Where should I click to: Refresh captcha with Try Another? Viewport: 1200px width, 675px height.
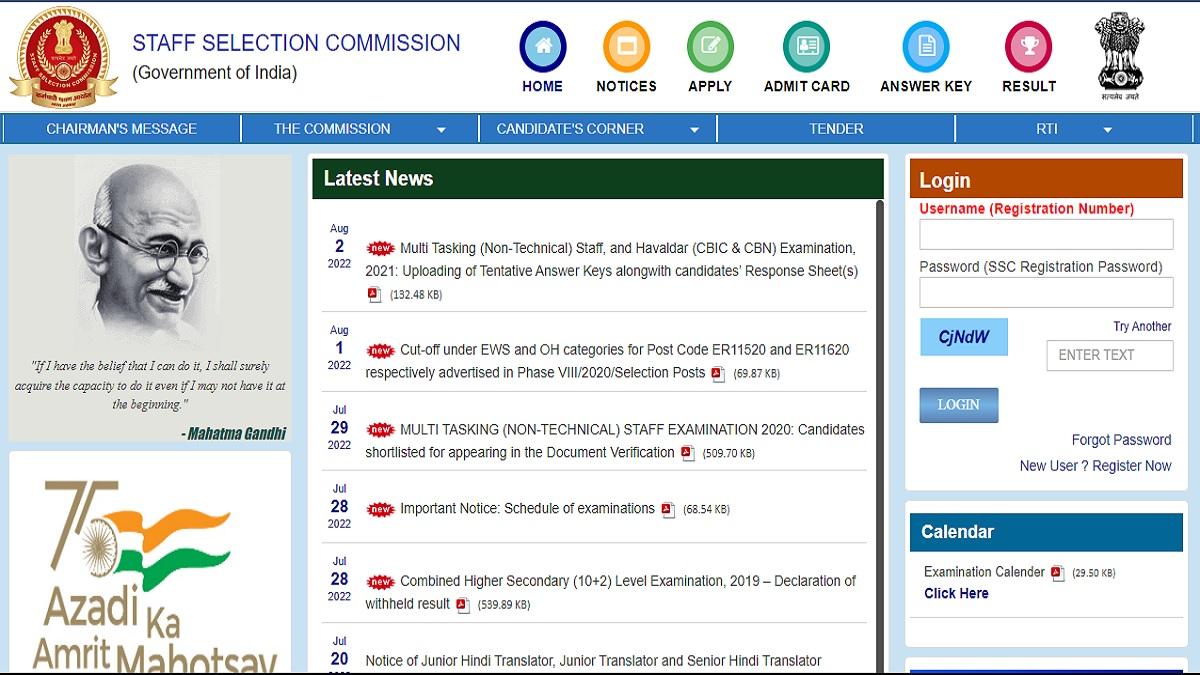tap(1143, 326)
